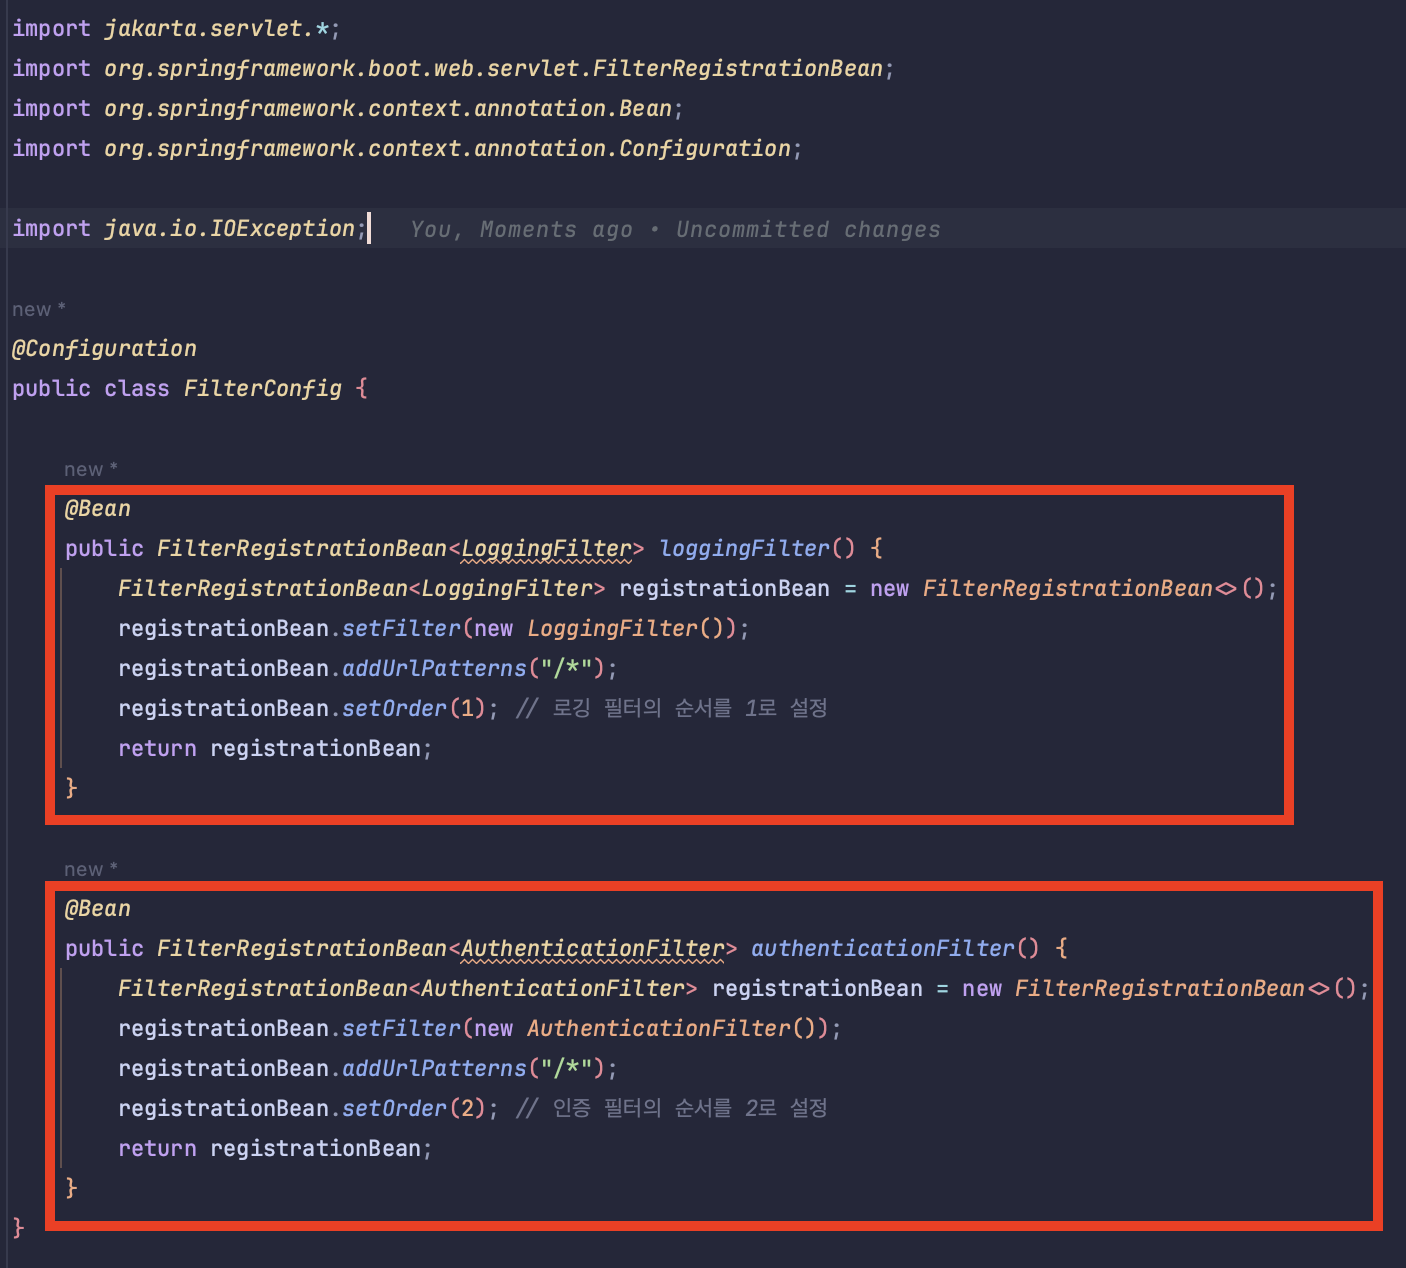The width and height of the screenshot is (1406, 1268).
Task: Click setFilter in the setFilter(new AuthenticationFilter()) call
Action: pos(401,1029)
